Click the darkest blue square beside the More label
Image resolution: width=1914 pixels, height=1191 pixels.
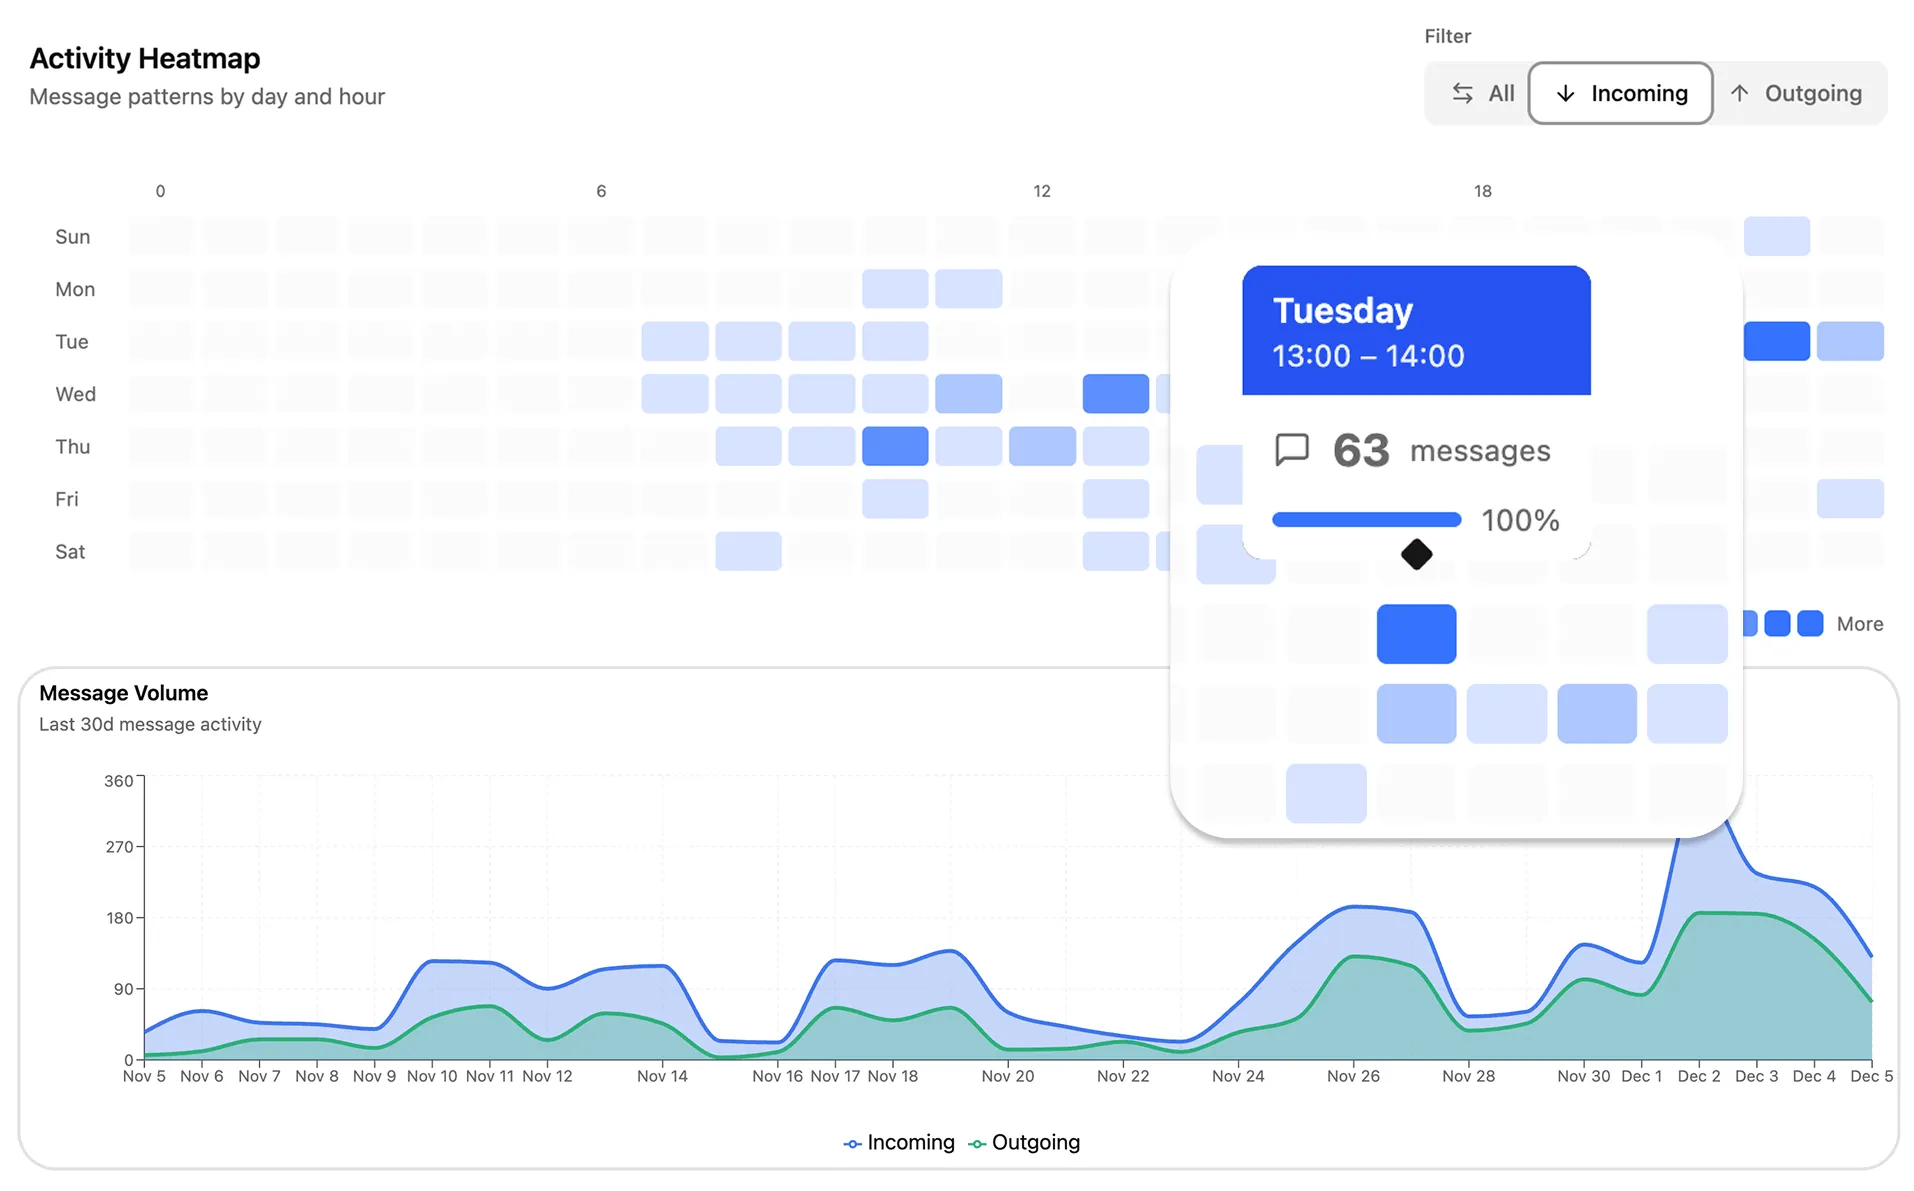coord(1809,623)
